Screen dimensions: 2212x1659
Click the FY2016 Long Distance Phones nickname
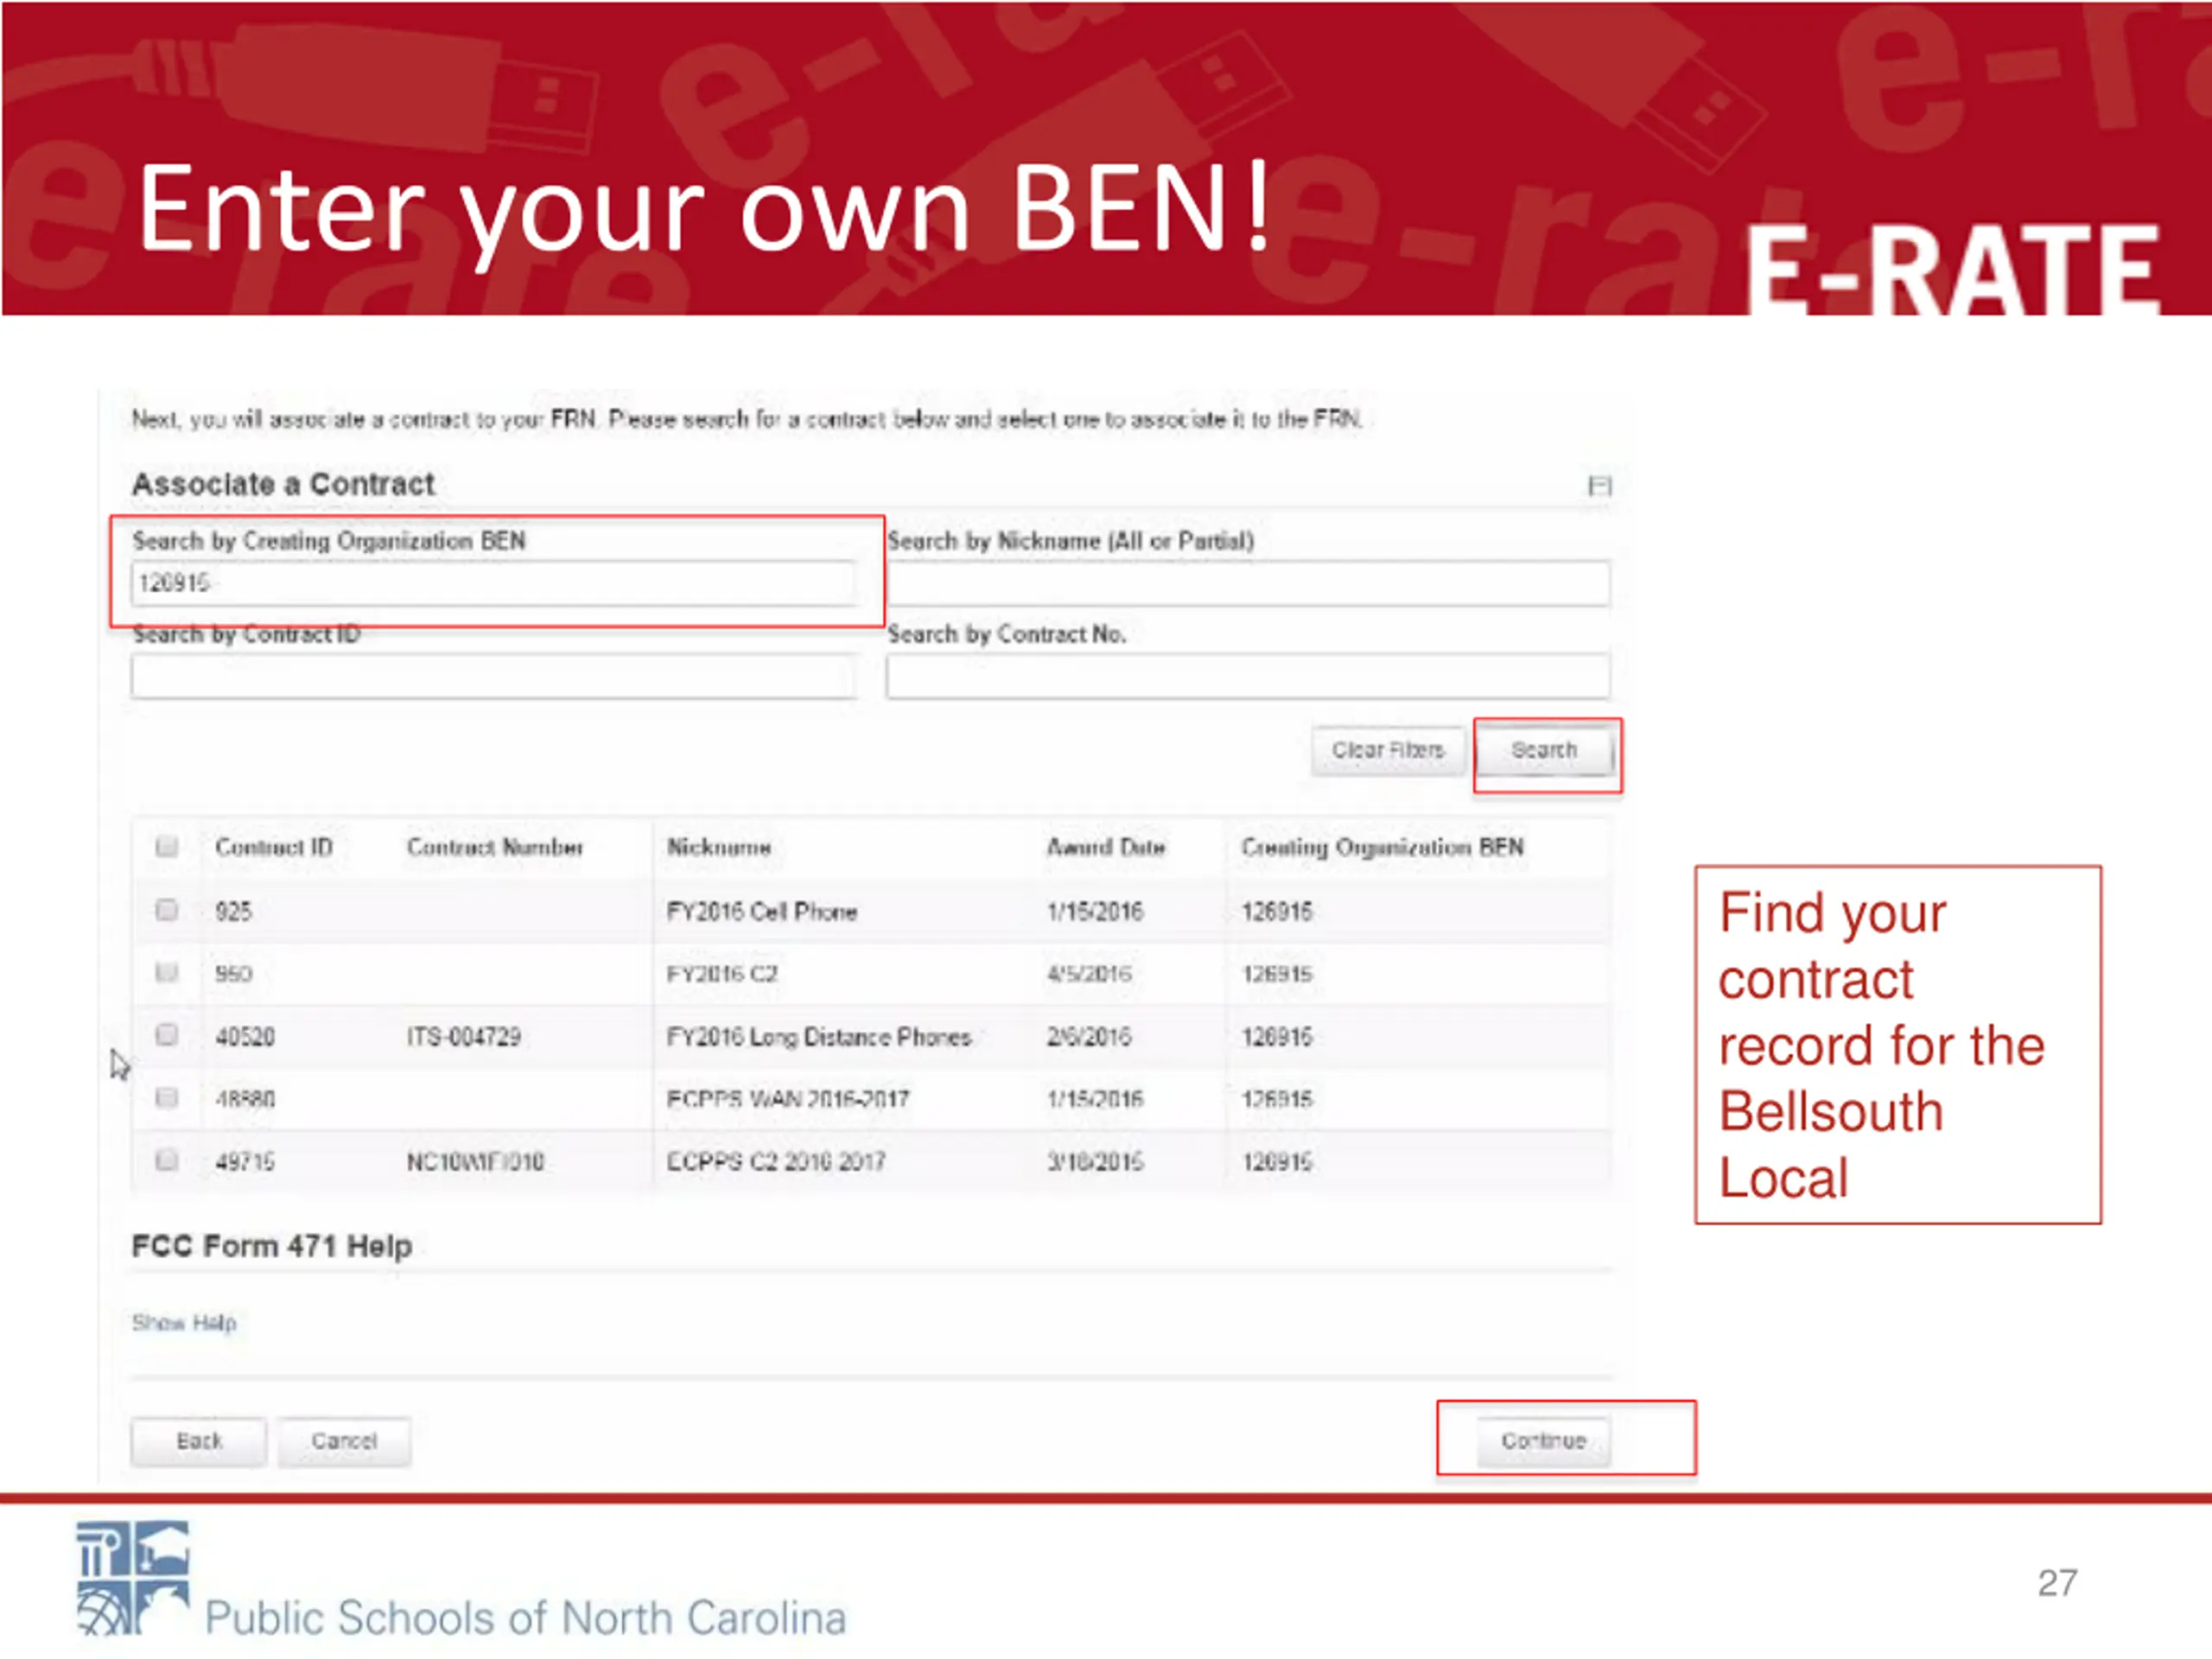819,1037
